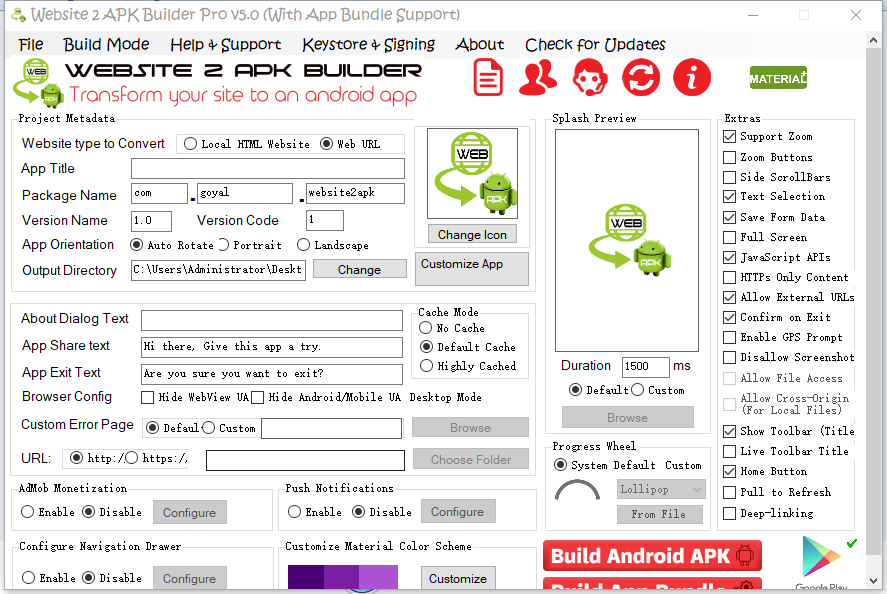Viewport: 887px width, 594px height.
Task: Open the File menu
Action: (x=31, y=45)
